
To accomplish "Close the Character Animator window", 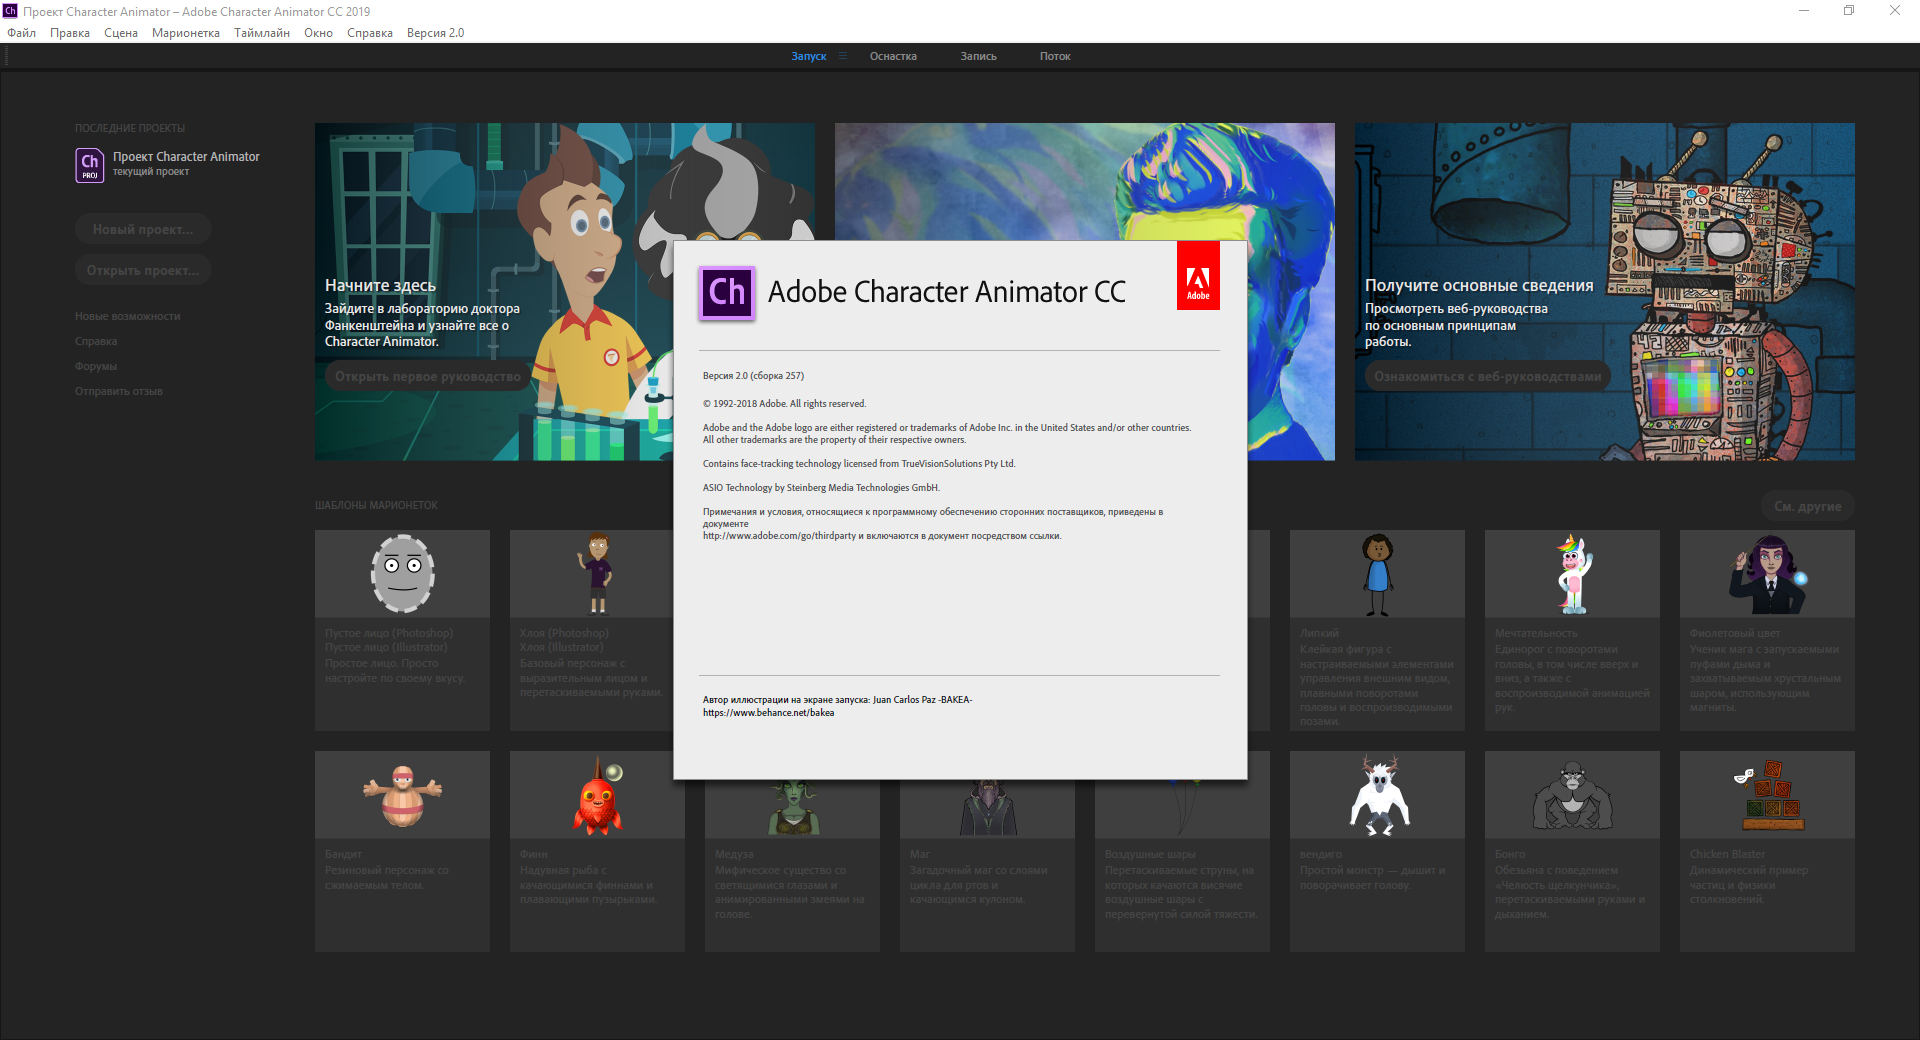I will [x=1895, y=11].
